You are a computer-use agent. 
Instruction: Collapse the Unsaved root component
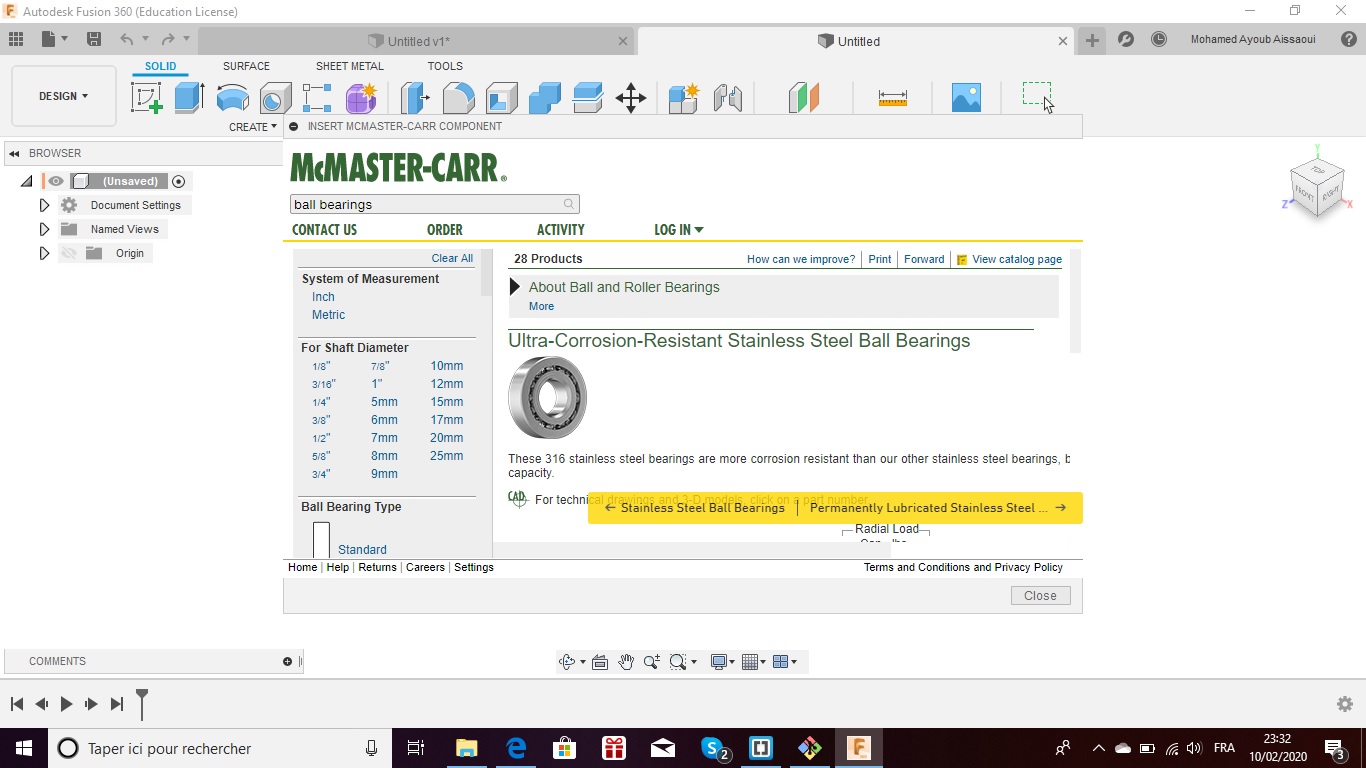pyautogui.click(x=27, y=181)
